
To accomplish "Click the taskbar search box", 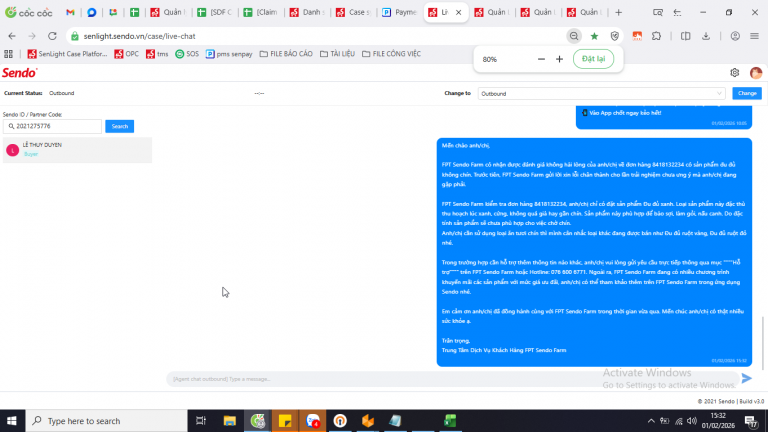I will 106,421.
